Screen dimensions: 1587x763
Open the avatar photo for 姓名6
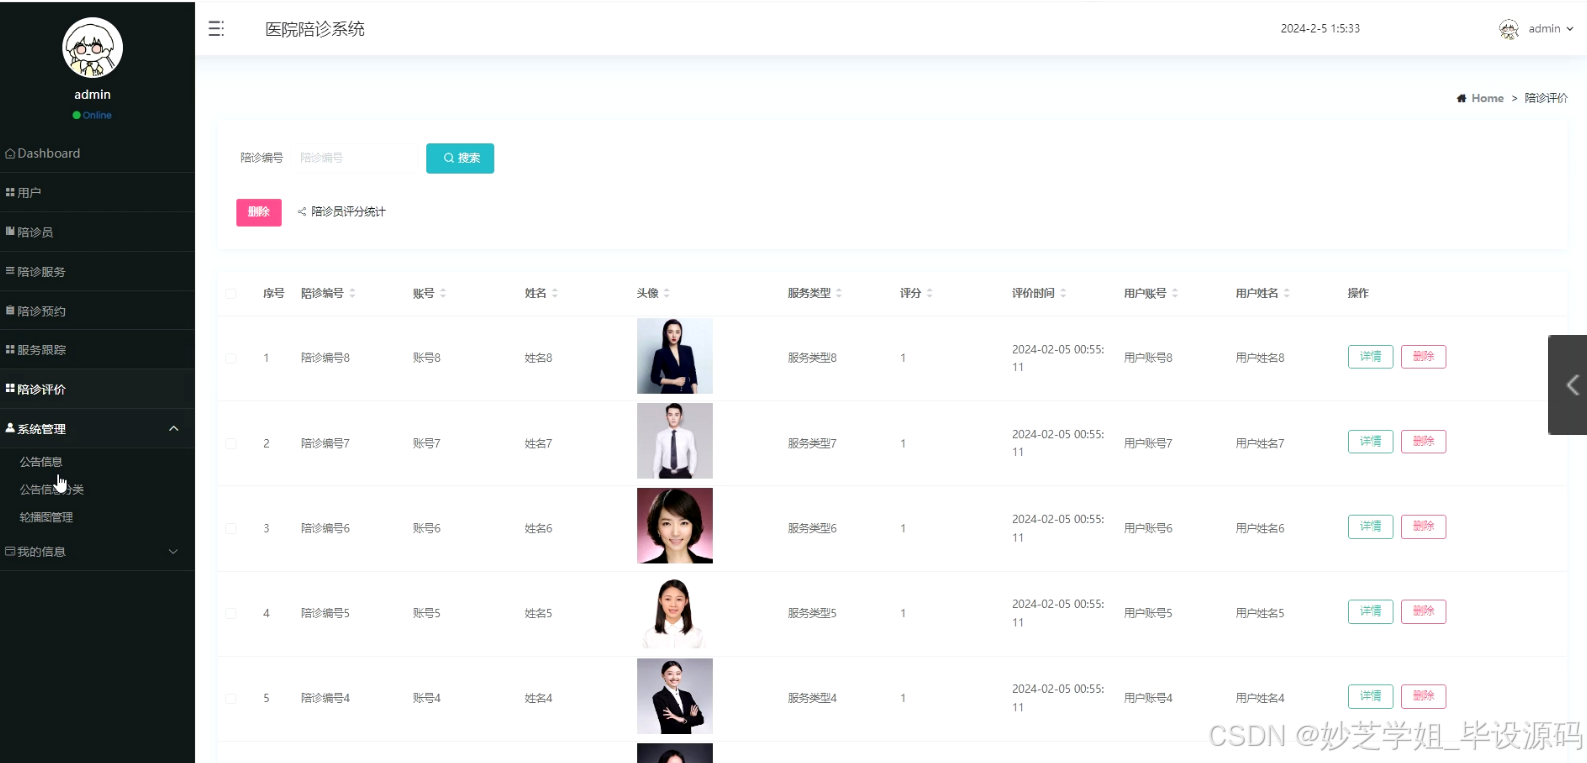[x=675, y=526]
